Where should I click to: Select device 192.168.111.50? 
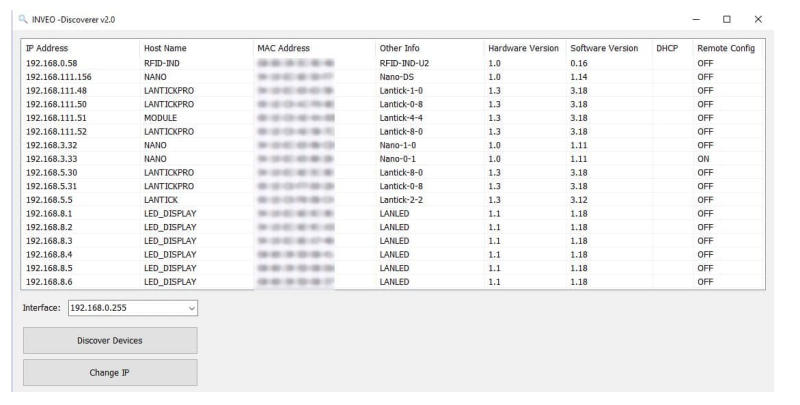[393, 104]
